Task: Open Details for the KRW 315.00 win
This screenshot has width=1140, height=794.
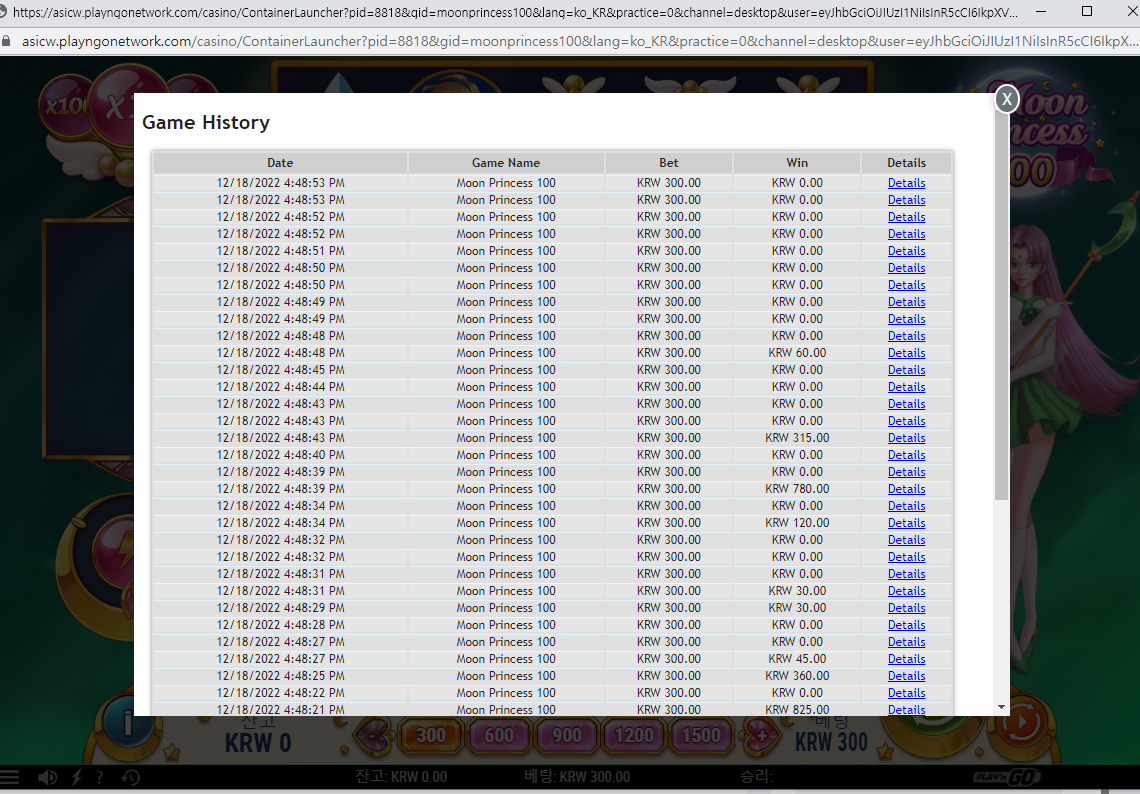Action: click(906, 438)
